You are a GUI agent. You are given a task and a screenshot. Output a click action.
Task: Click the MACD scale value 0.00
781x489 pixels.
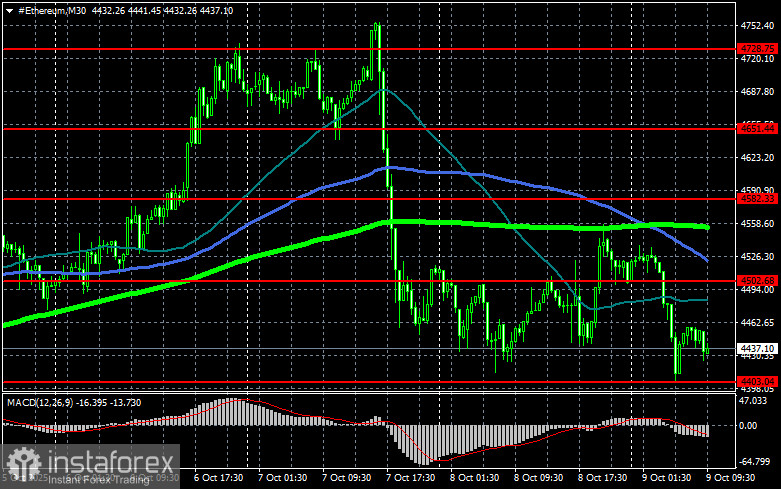pos(748,426)
